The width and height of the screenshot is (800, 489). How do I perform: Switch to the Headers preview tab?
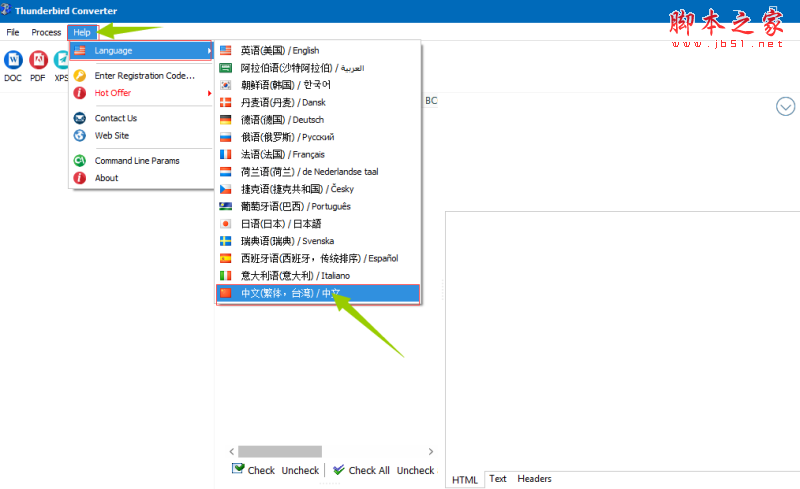534,479
